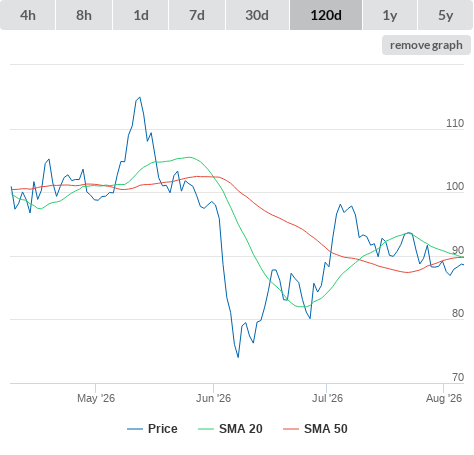This screenshot has height=455, width=474.
Task: Switch to the 8h time range
Action: point(84,15)
